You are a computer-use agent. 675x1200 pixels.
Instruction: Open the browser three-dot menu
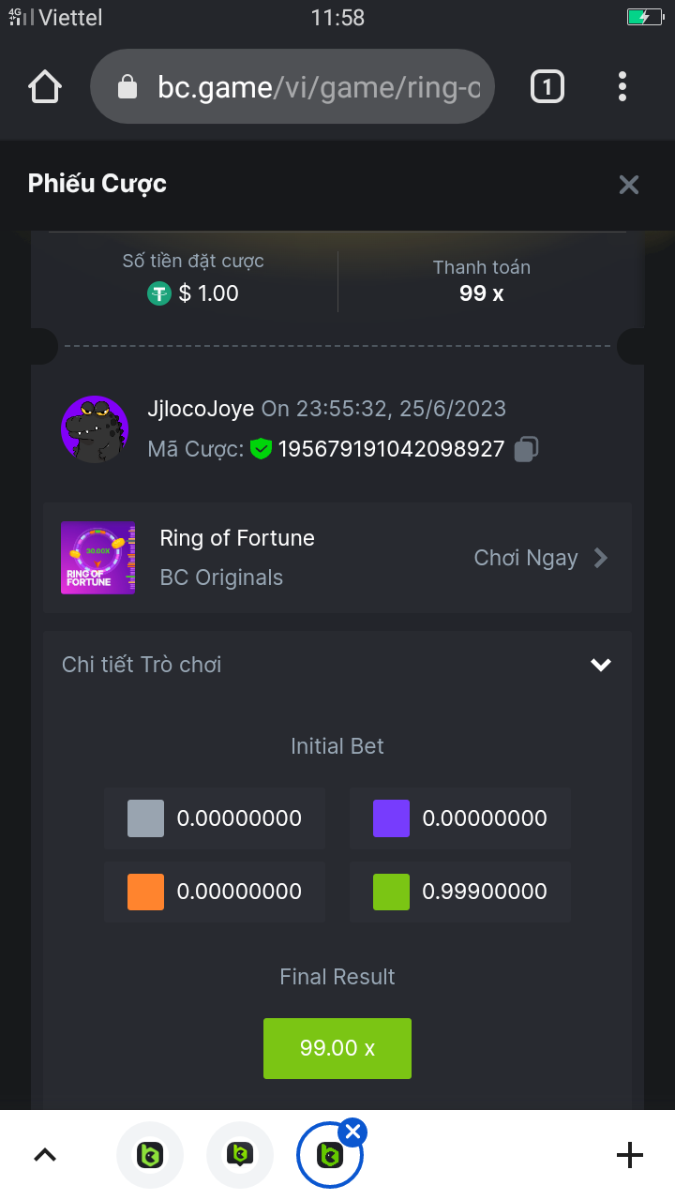coord(622,87)
